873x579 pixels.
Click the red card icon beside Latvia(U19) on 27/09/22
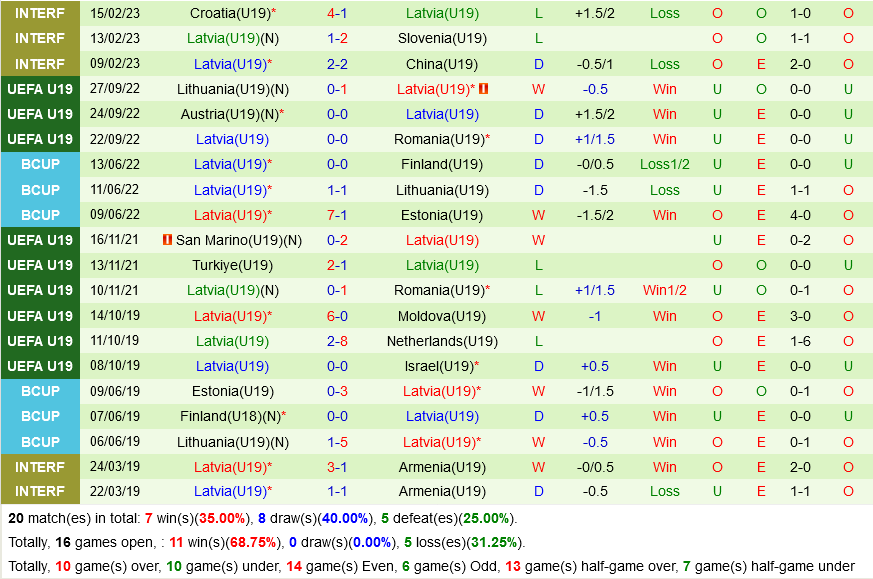click(483, 89)
